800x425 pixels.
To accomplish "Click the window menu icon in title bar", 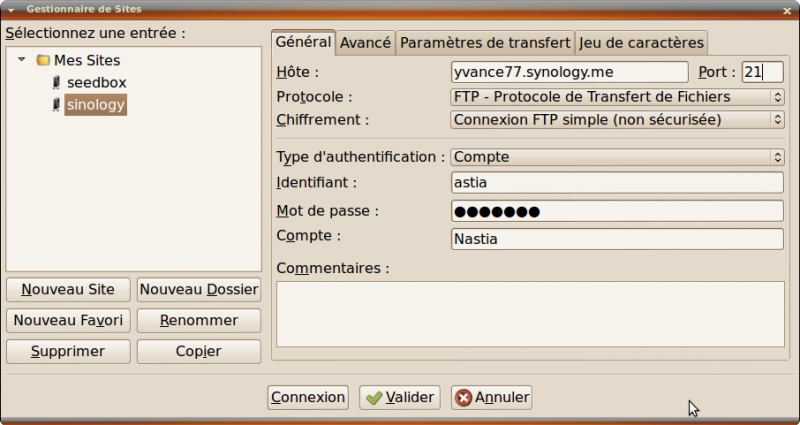I will [x=9, y=8].
